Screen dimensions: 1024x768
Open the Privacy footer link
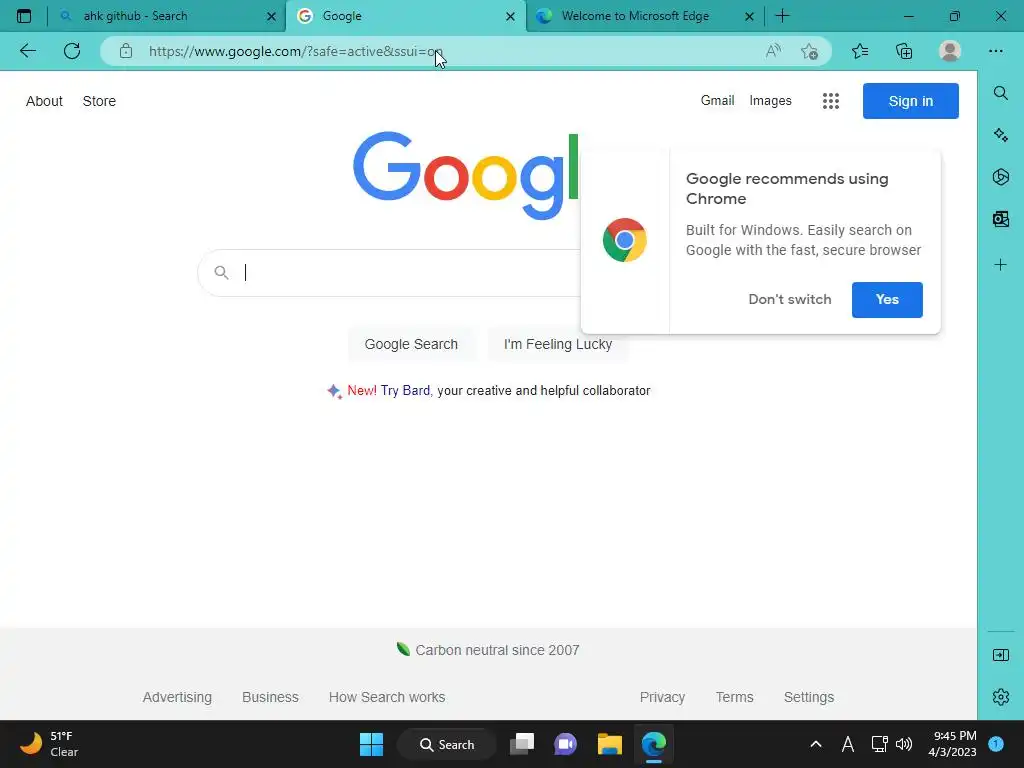pos(662,697)
